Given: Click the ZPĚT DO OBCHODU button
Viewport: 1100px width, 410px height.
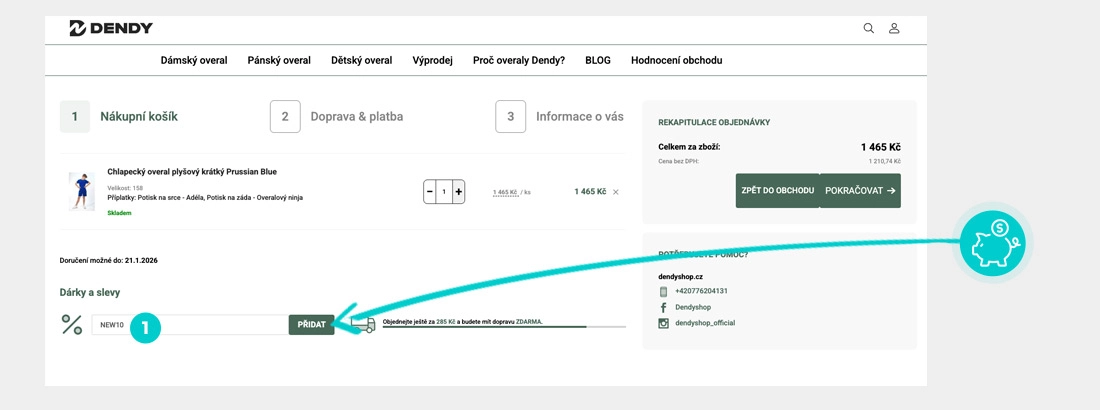Looking at the screenshot, I should pyautogui.click(x=777, y=191).
